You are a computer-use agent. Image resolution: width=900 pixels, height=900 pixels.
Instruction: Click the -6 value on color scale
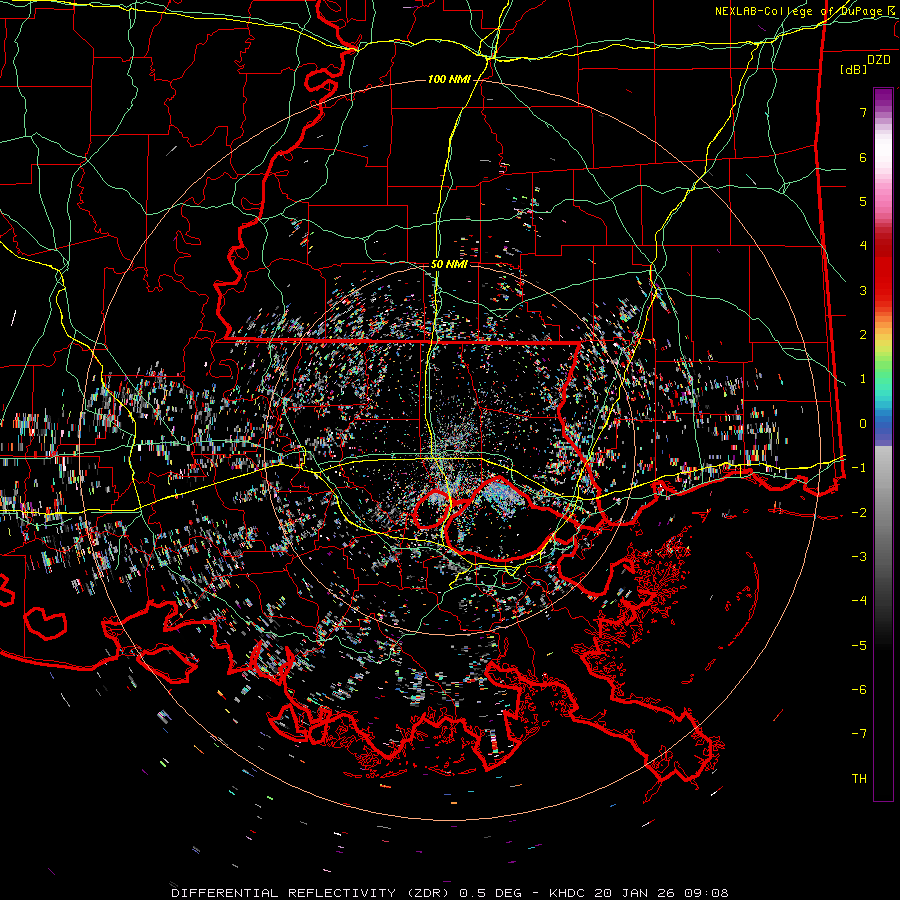(859, 690)
